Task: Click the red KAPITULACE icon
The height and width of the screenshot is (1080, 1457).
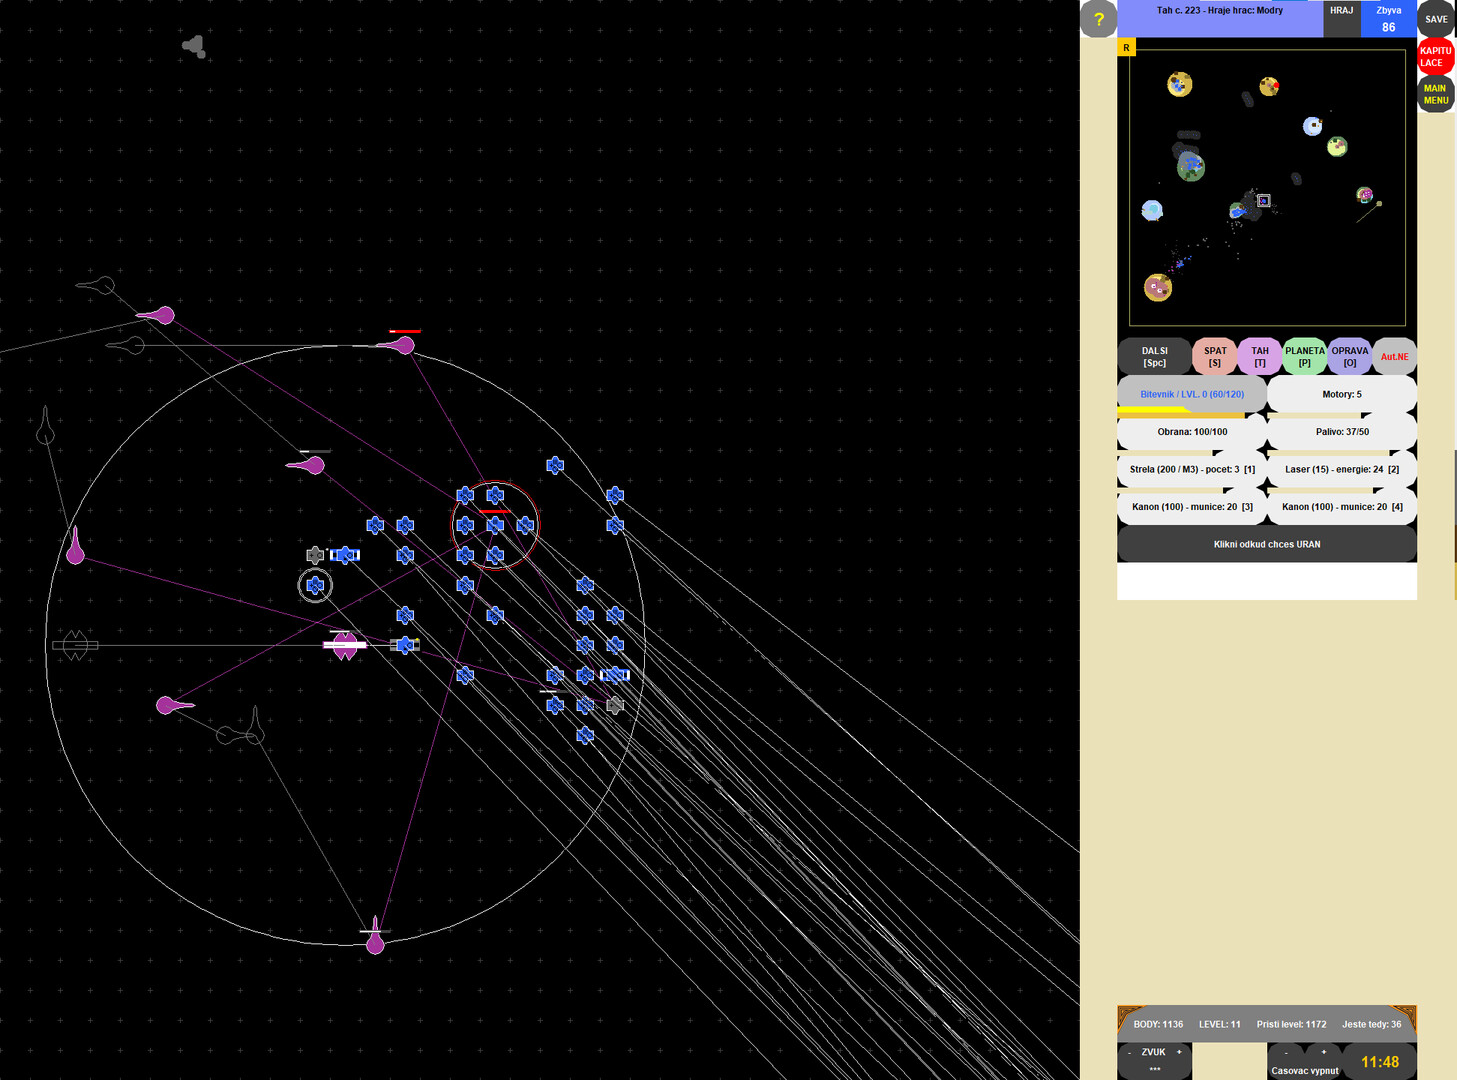Action: point(1436,57)
